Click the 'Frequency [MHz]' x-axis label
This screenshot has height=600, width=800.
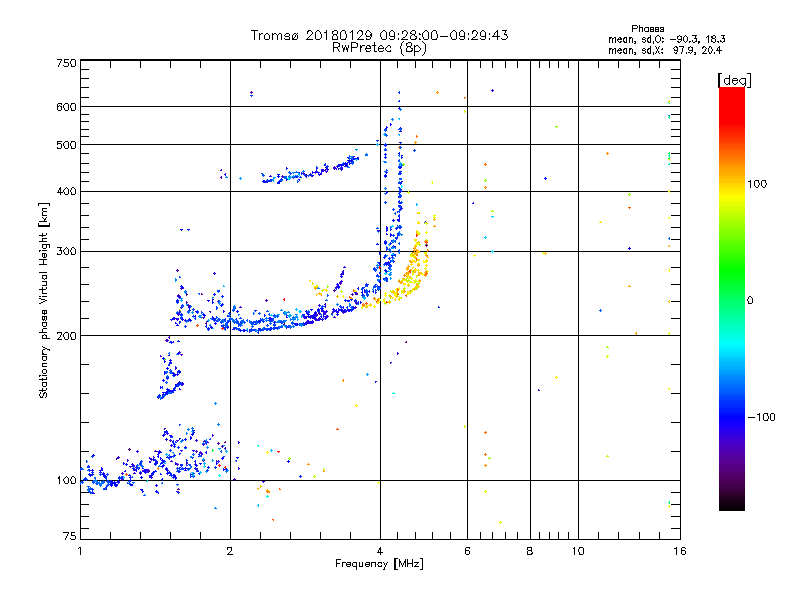coord(379,564)
